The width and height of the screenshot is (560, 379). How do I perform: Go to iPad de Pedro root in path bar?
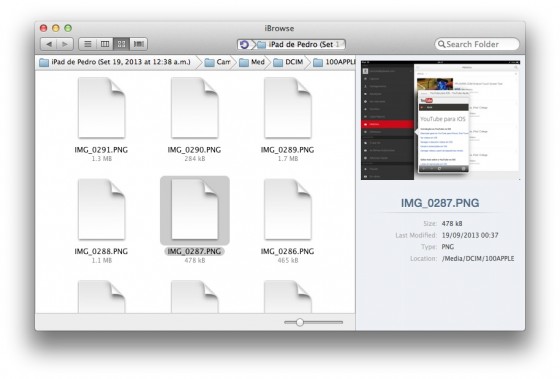tap(115, 62)
